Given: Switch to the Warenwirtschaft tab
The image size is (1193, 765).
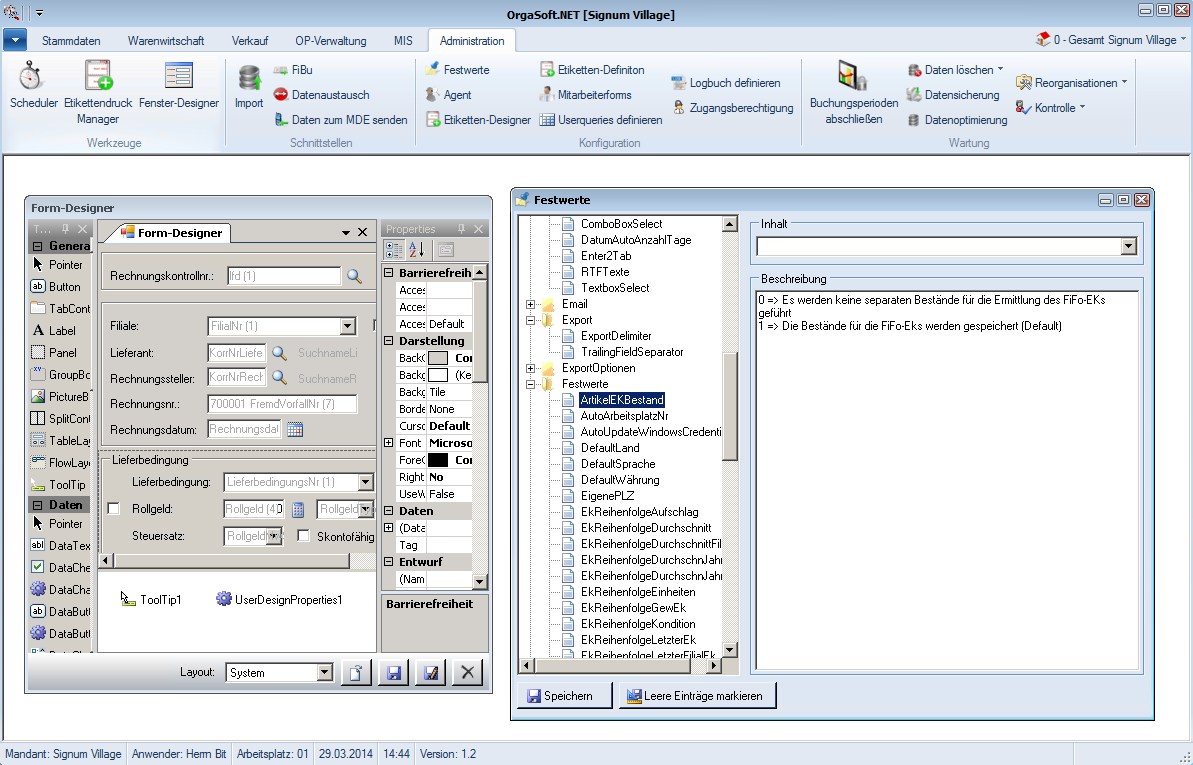Looking at the screenshot, I should pyautogui.click(x=166, y=41).
